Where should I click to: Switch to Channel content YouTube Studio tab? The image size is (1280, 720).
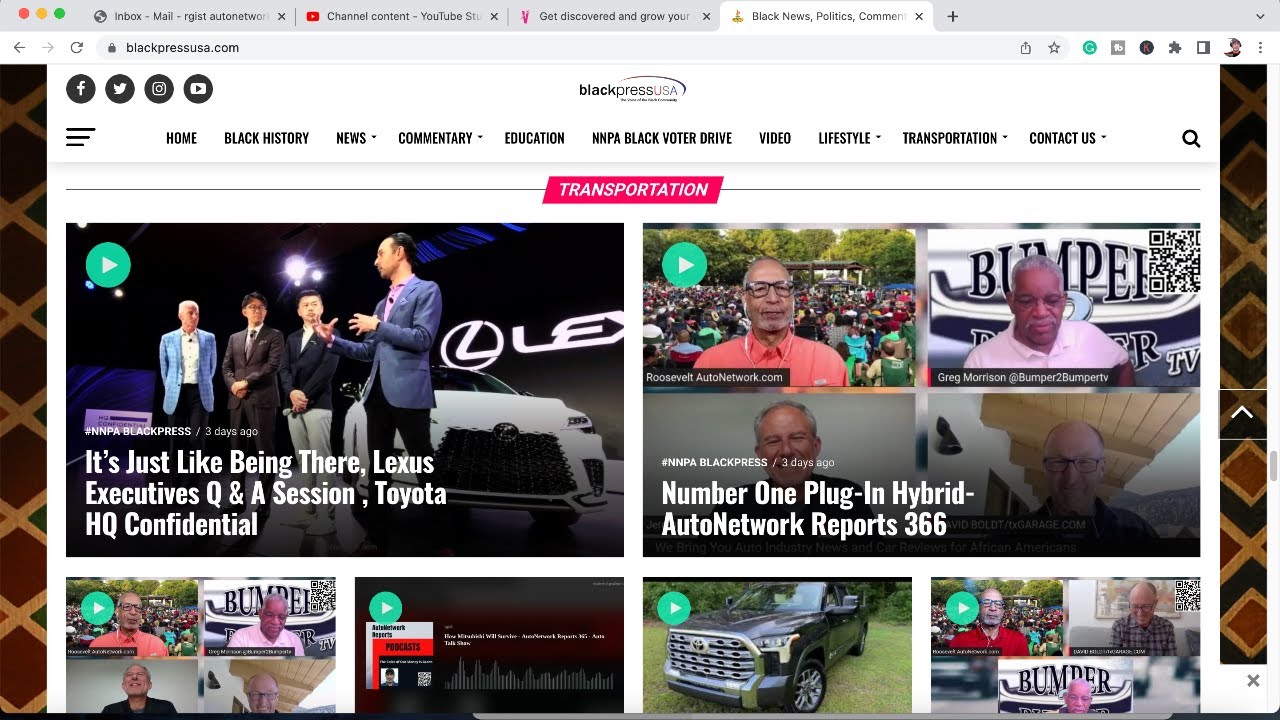[x=402, y=16]
